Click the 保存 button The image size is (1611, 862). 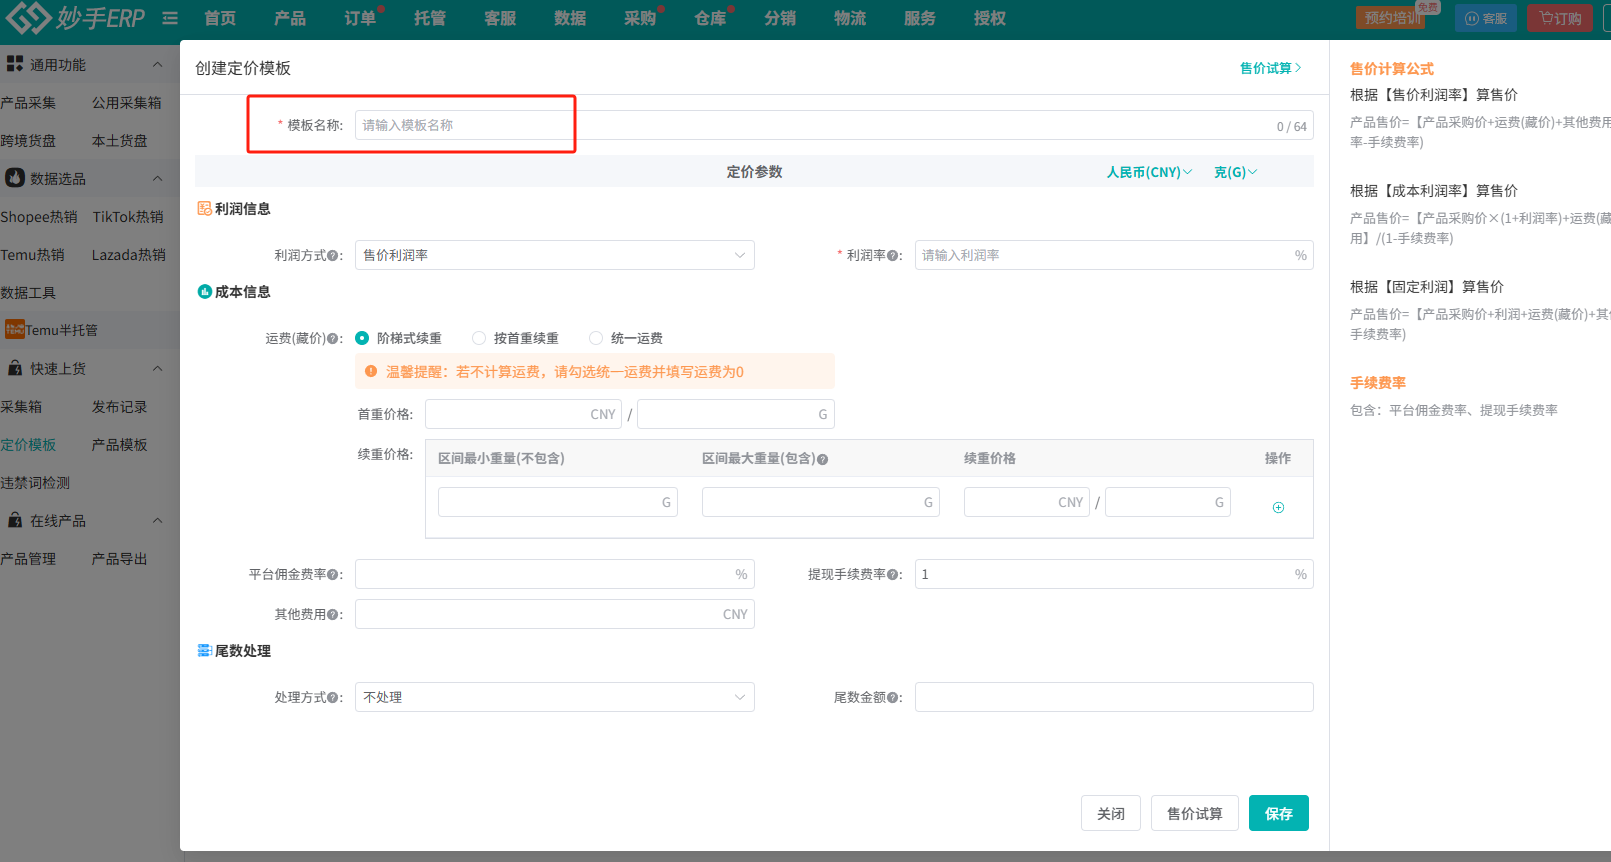point(1278,813)
